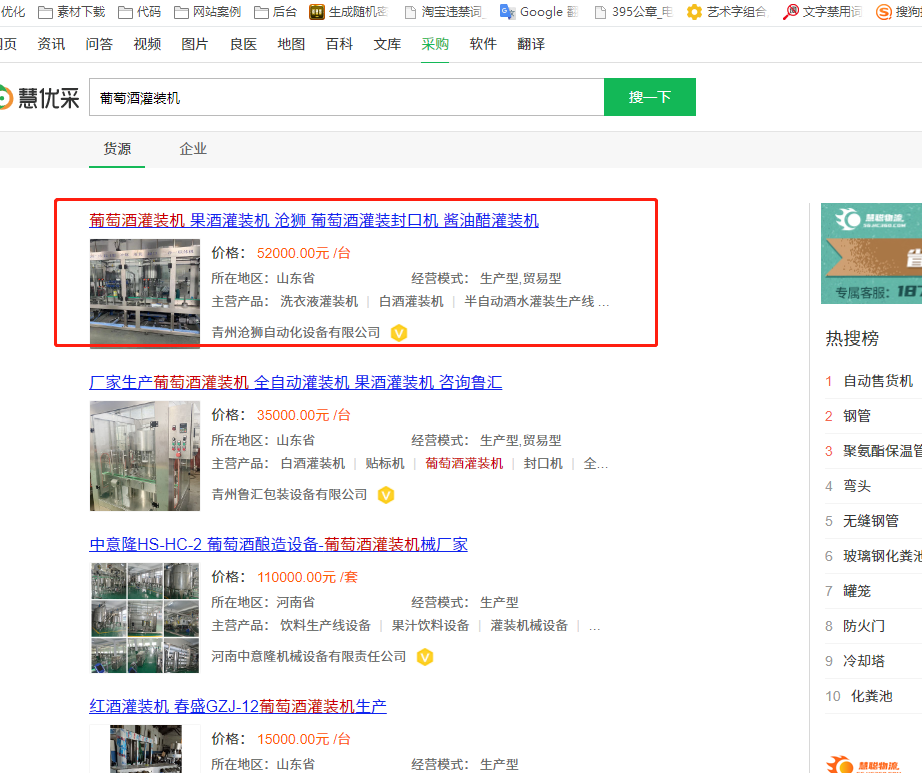
Task: Open listing 中意隆HS-HC-2 葡萄酒酿造设备
Action: tap(279, 544)
